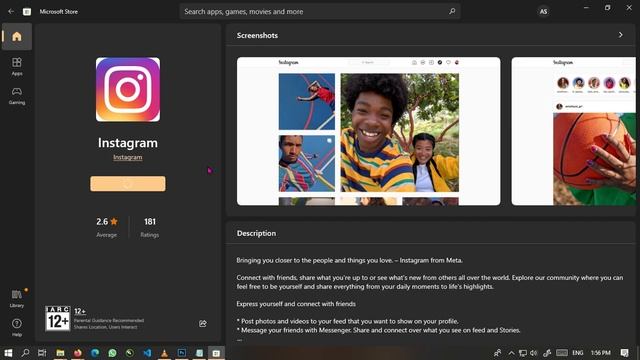Open the Gaming section in sidebar
640x360 pixels.
tap(17, 96)
